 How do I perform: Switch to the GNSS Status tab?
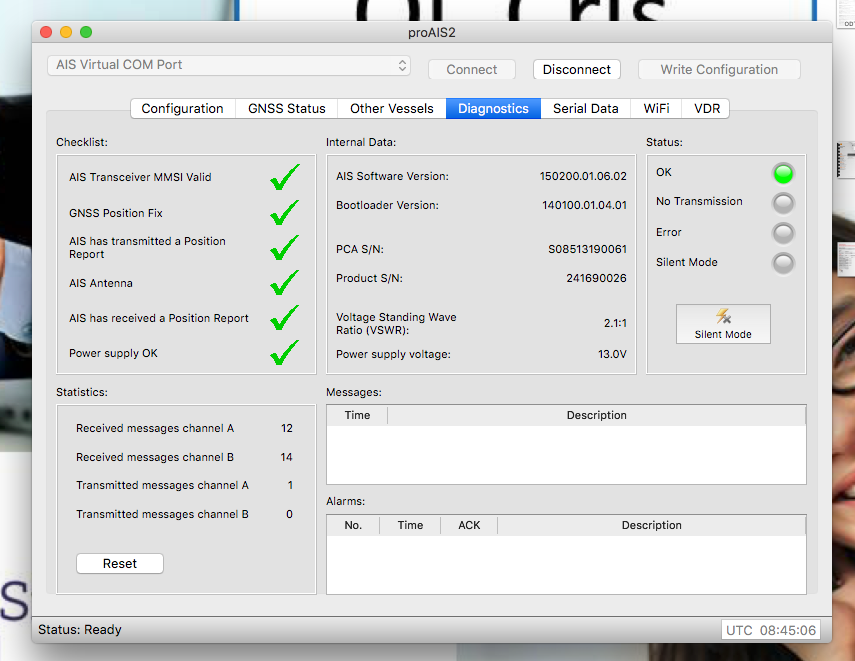[286, 109]
